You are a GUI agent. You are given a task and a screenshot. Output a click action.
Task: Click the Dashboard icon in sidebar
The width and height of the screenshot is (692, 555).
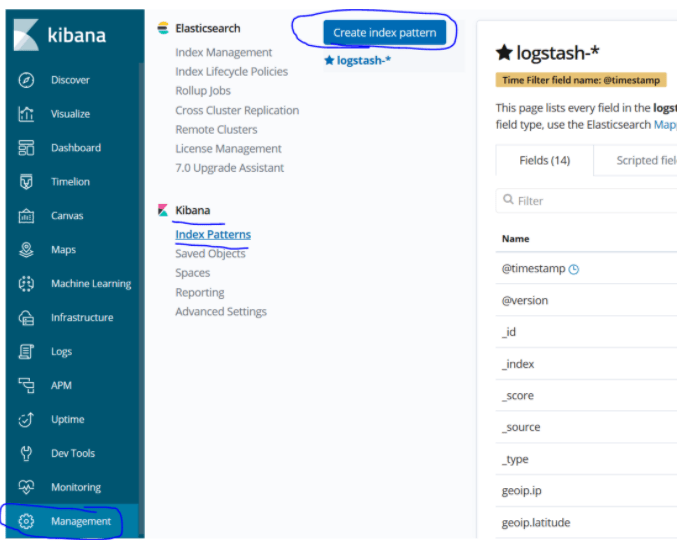coord(26,148)
